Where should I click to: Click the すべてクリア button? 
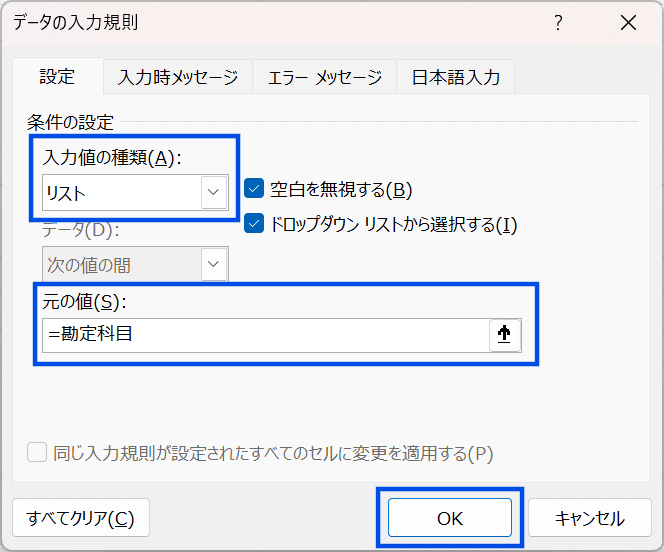coord(81,518)
